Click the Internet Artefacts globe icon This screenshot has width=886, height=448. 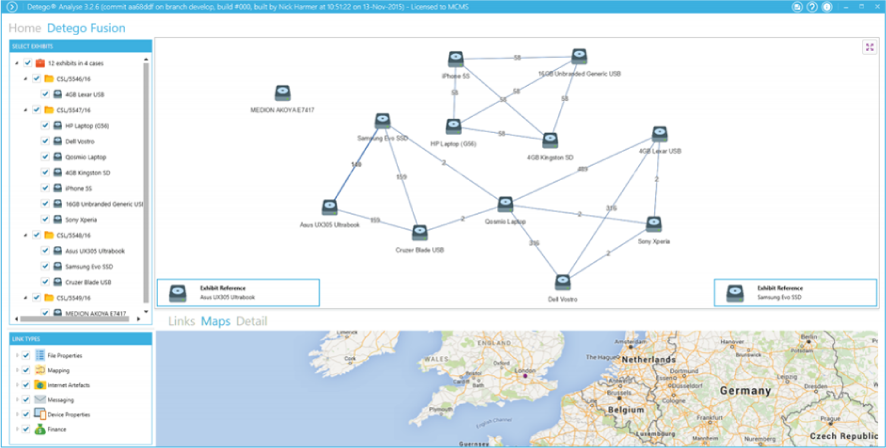[40, 385]
